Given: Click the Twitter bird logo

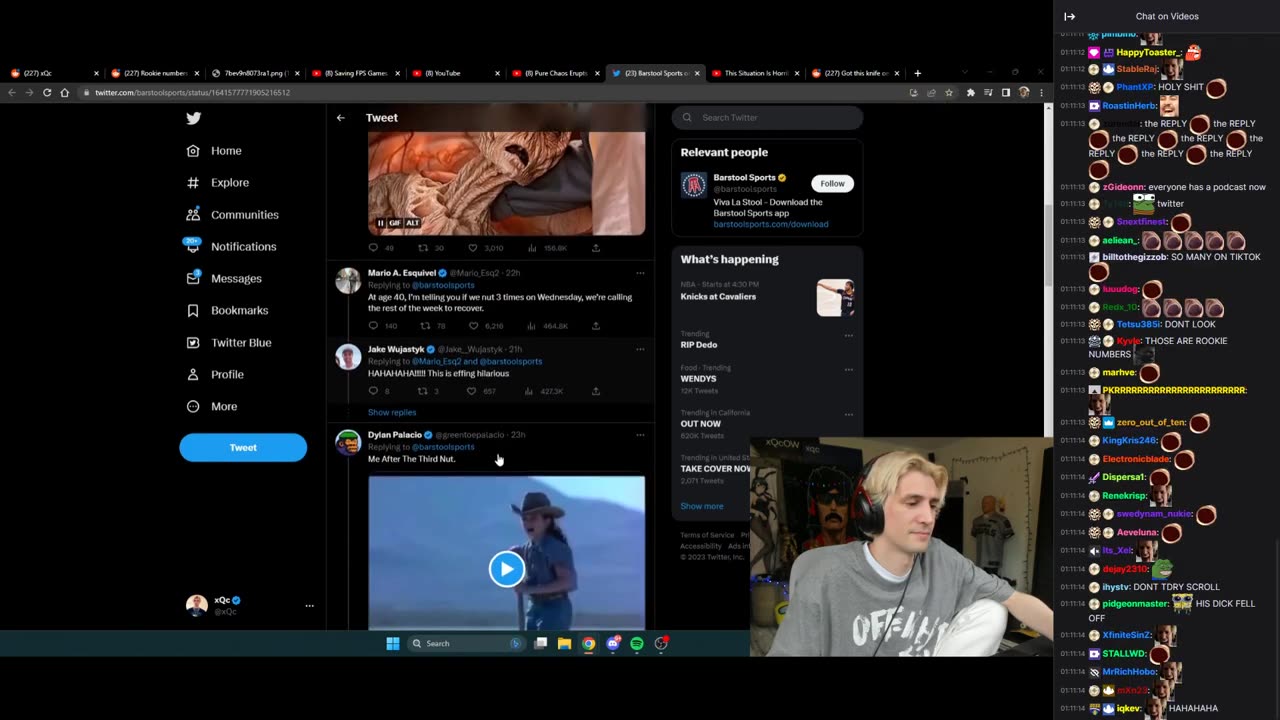Looking at the screenshot, I should click(193, 118).
